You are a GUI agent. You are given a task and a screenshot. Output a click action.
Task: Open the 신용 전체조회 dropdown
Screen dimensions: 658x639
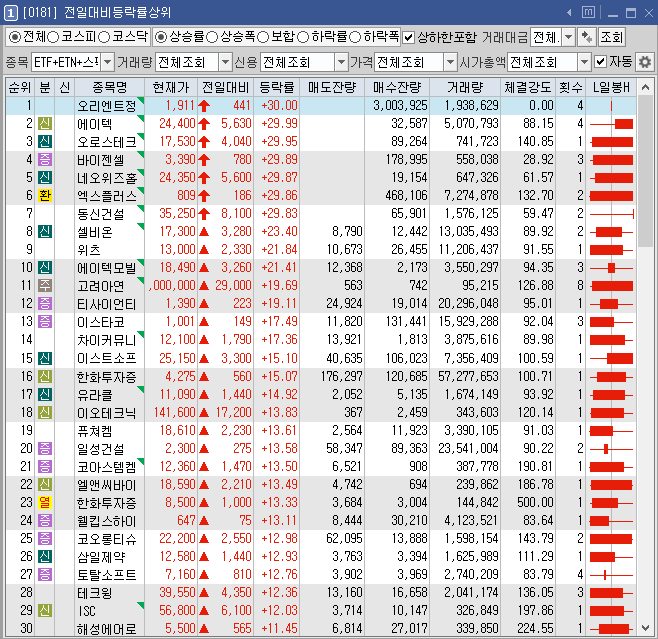341,62
